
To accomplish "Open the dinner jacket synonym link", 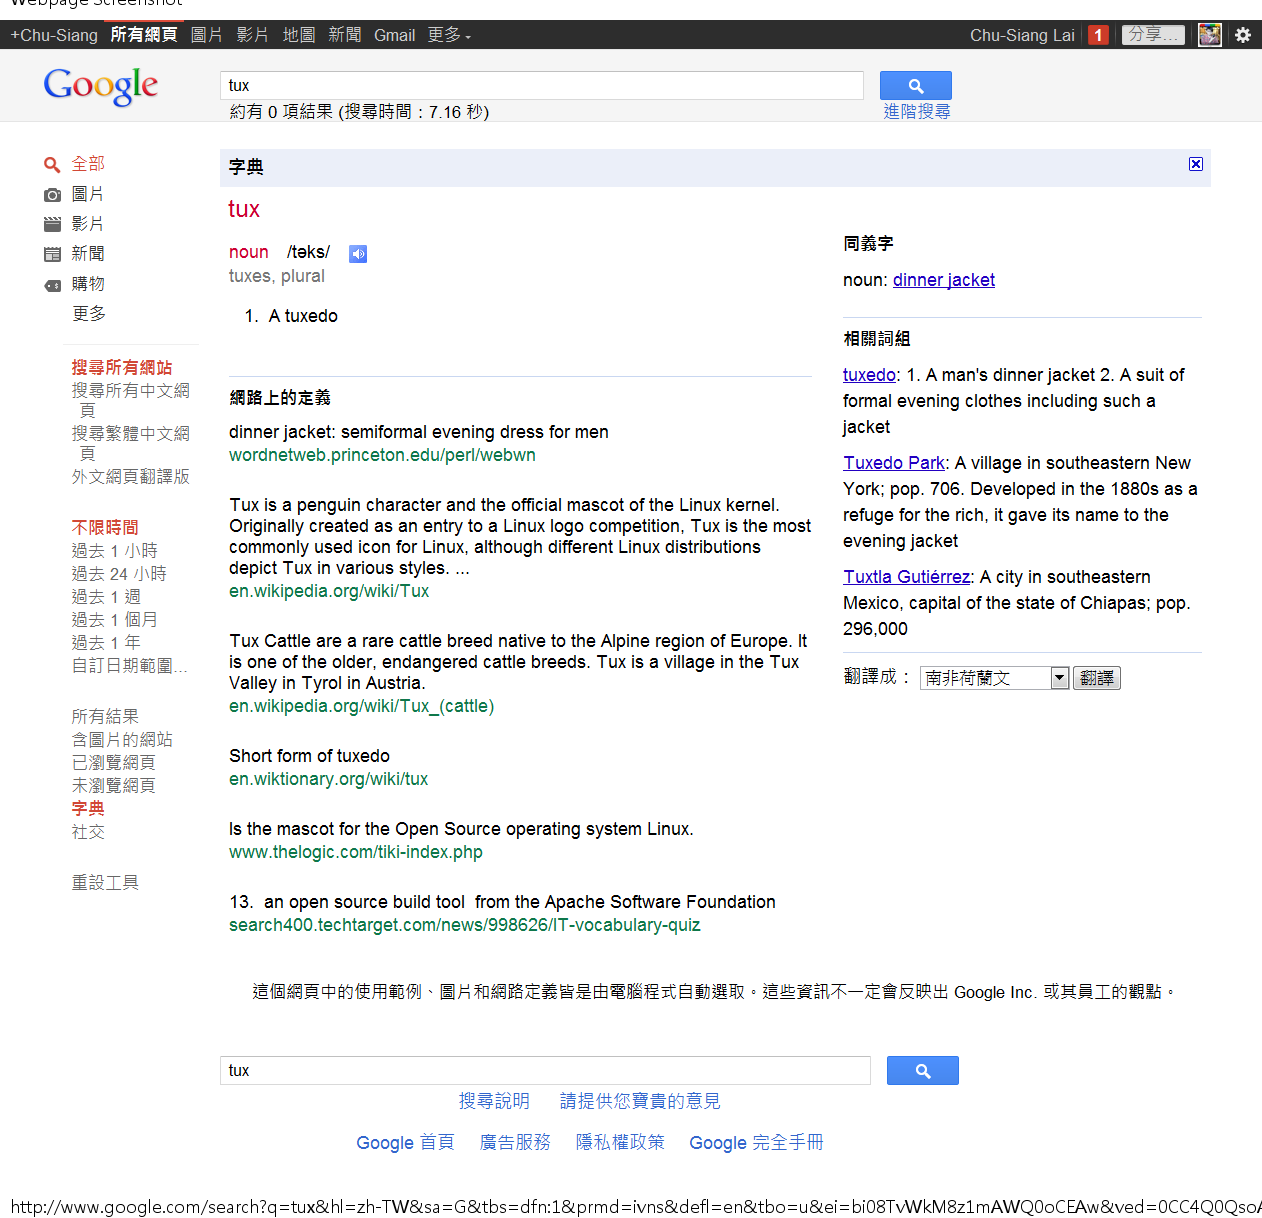I will pos(944,280).
